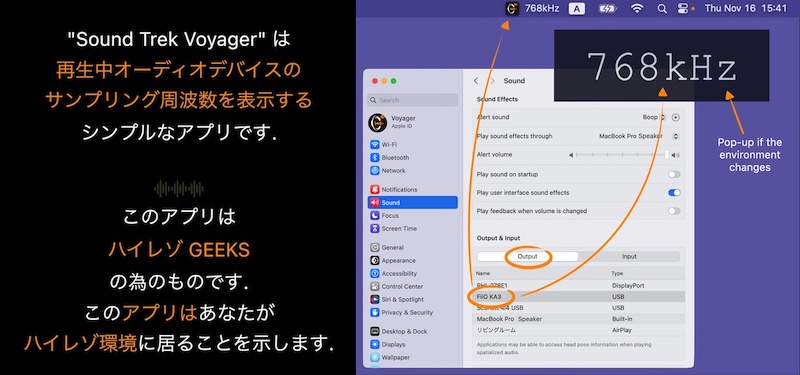Open the input source 'A' menu

point(577,9)
